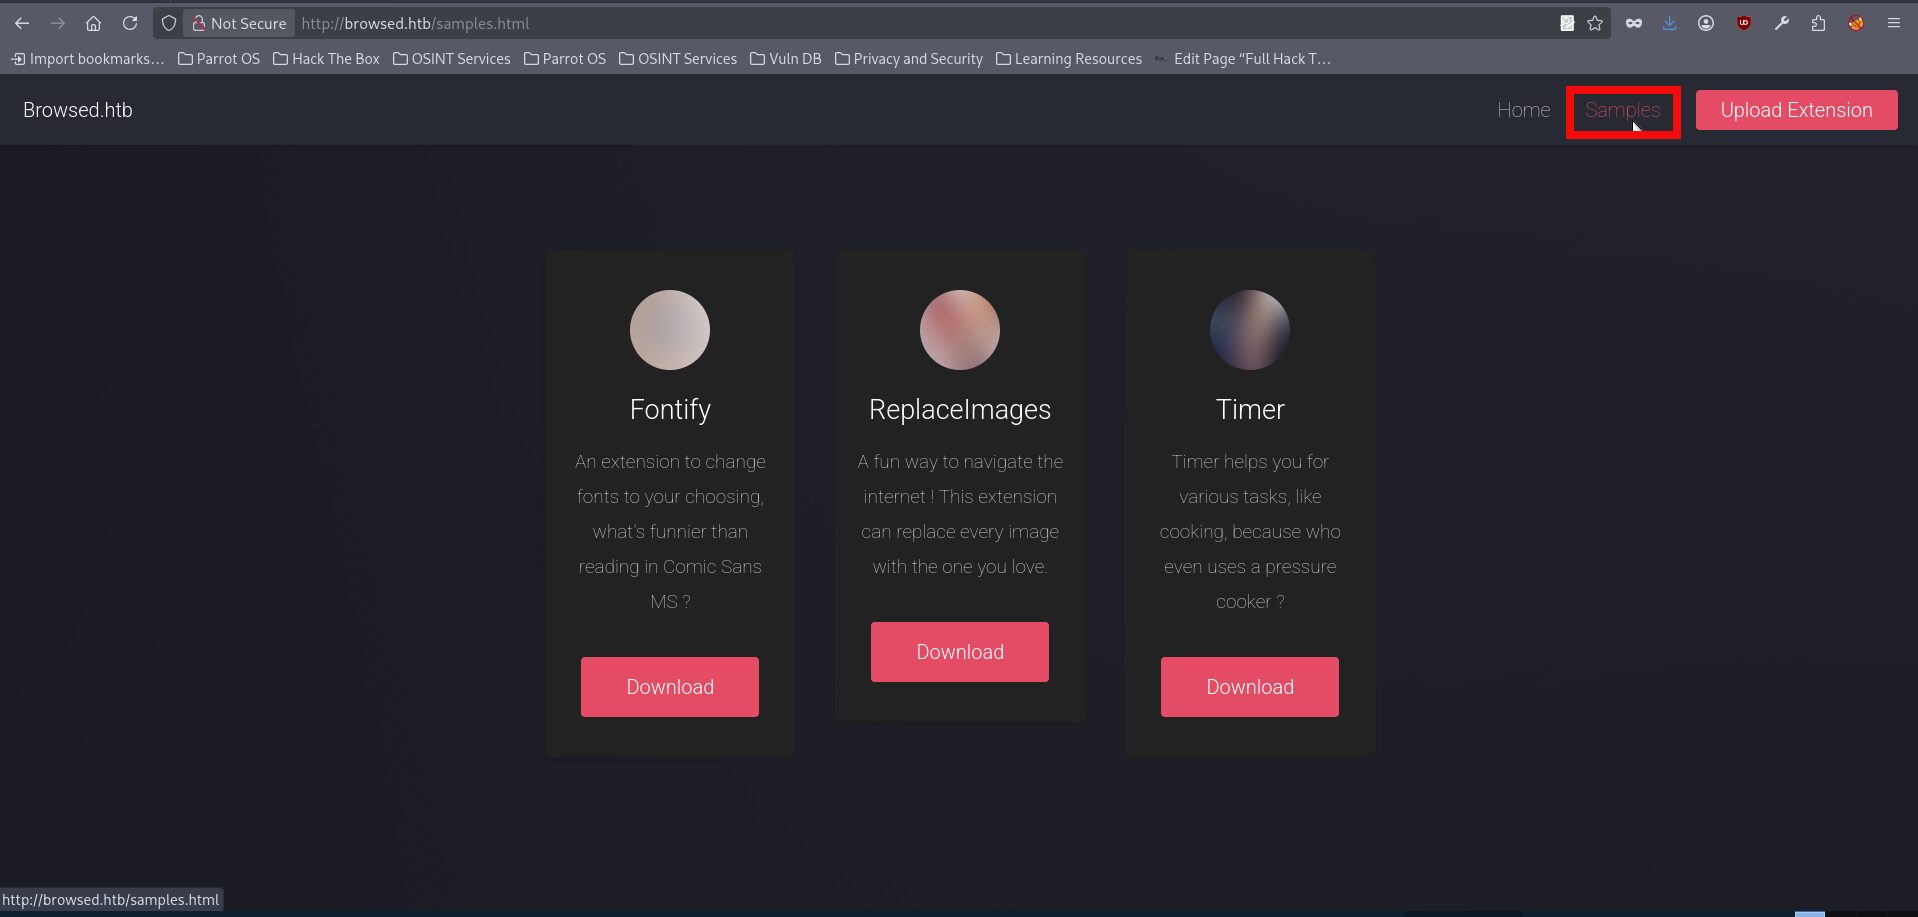Image resolution: width=1918 pixels, height=917 pixels.
Task: Open the tracking protection shield icon
Action: [x=169, y=23]
